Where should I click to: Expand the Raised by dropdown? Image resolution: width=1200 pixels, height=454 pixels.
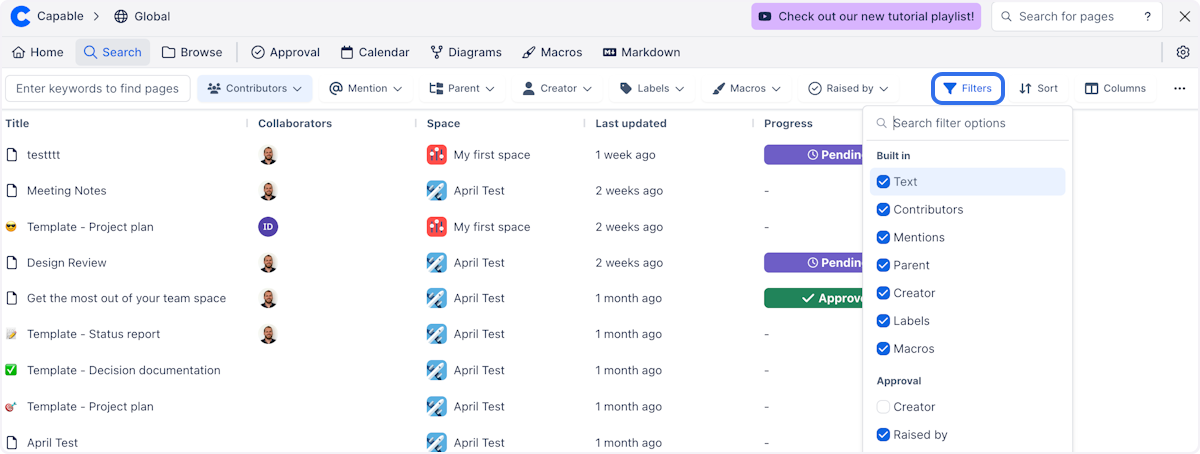point(848,88)
